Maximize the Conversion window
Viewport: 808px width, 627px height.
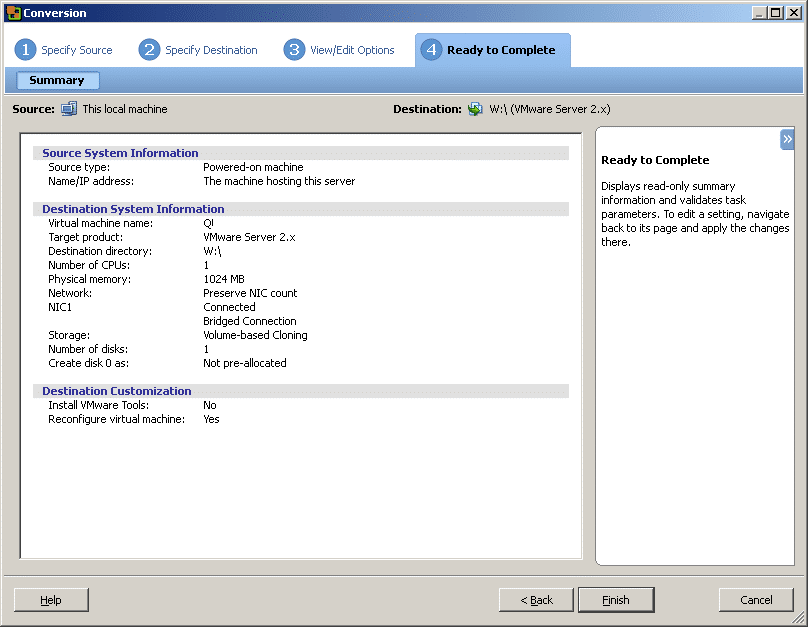(776, 13)
